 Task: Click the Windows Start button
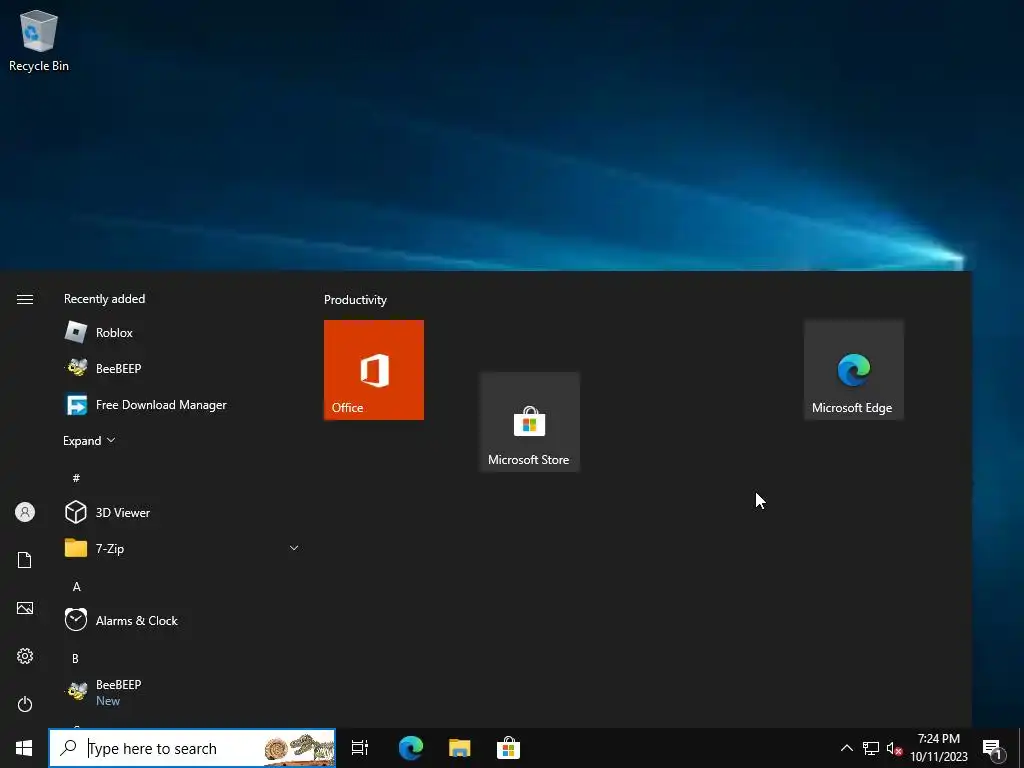24,748
